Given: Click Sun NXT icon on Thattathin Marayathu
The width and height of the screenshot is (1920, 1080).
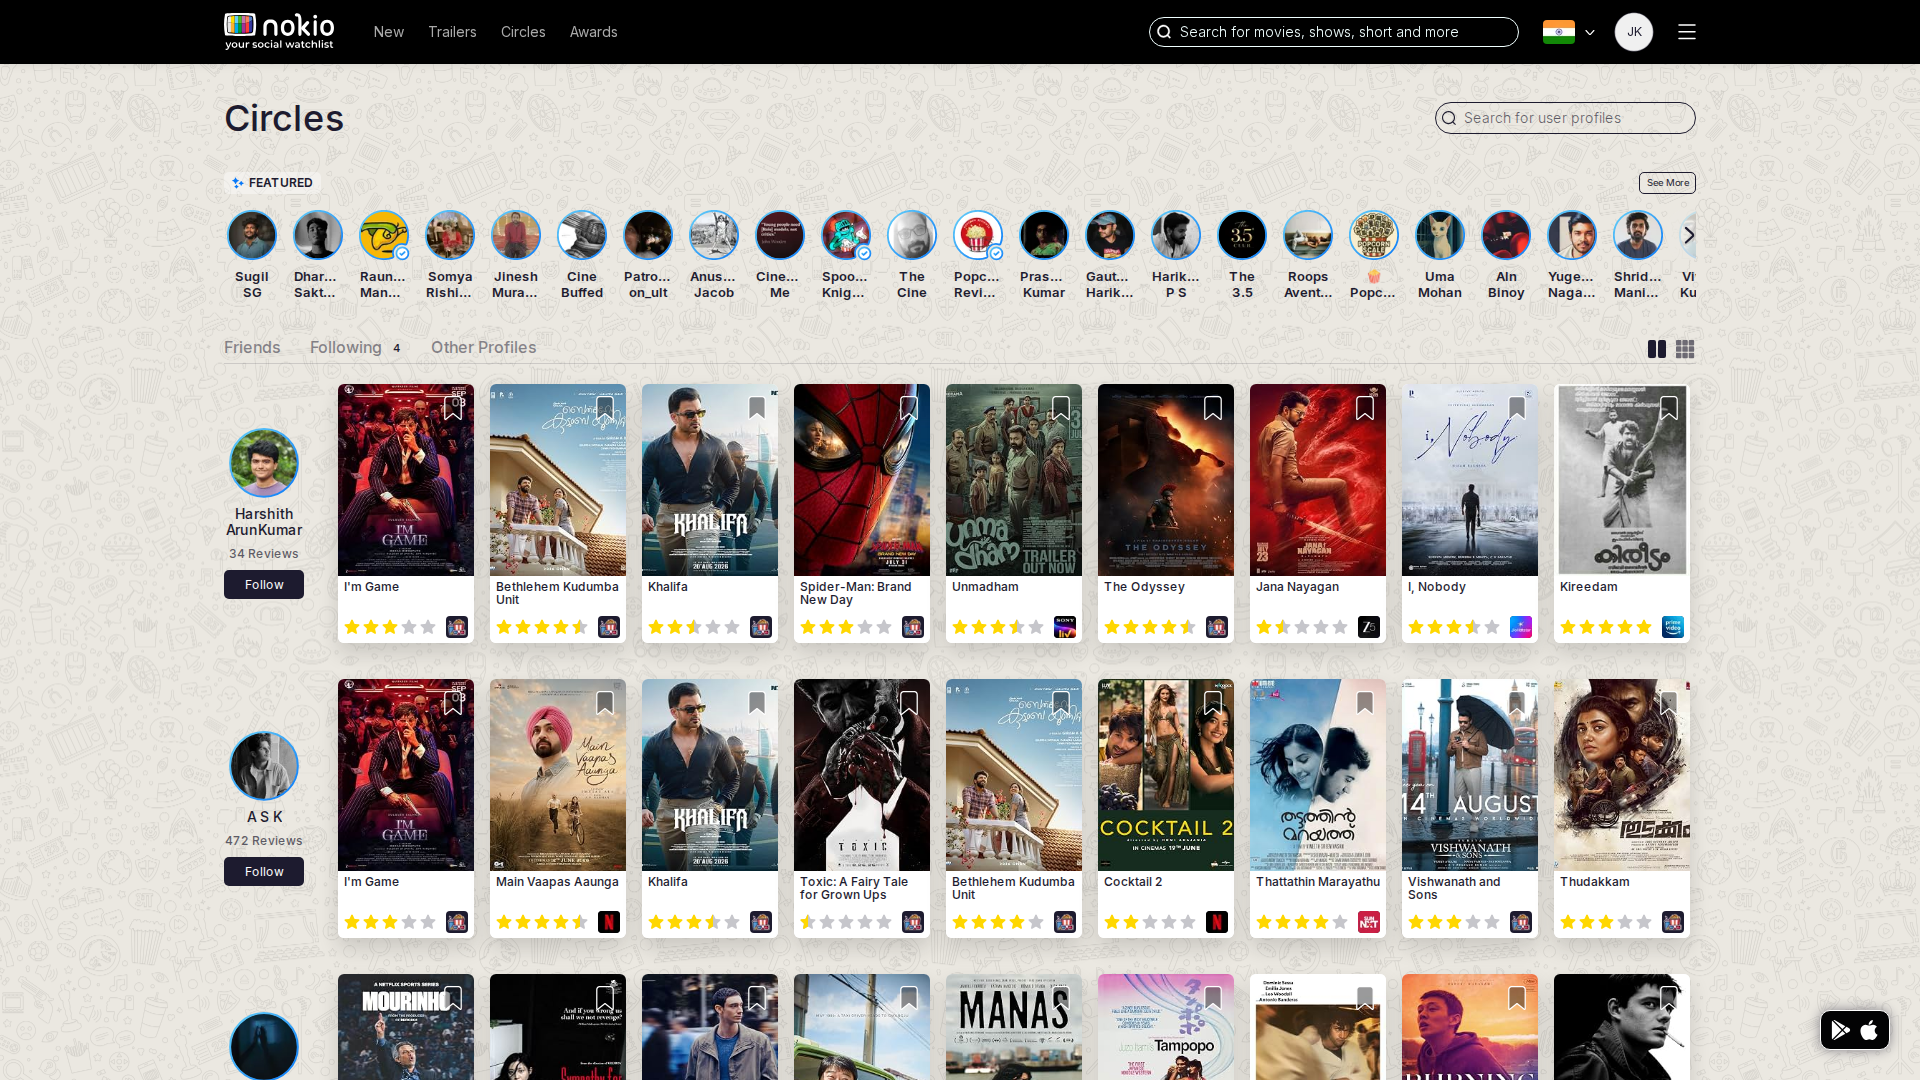Looking at the screenshot, I should [x=1369, y=922].
